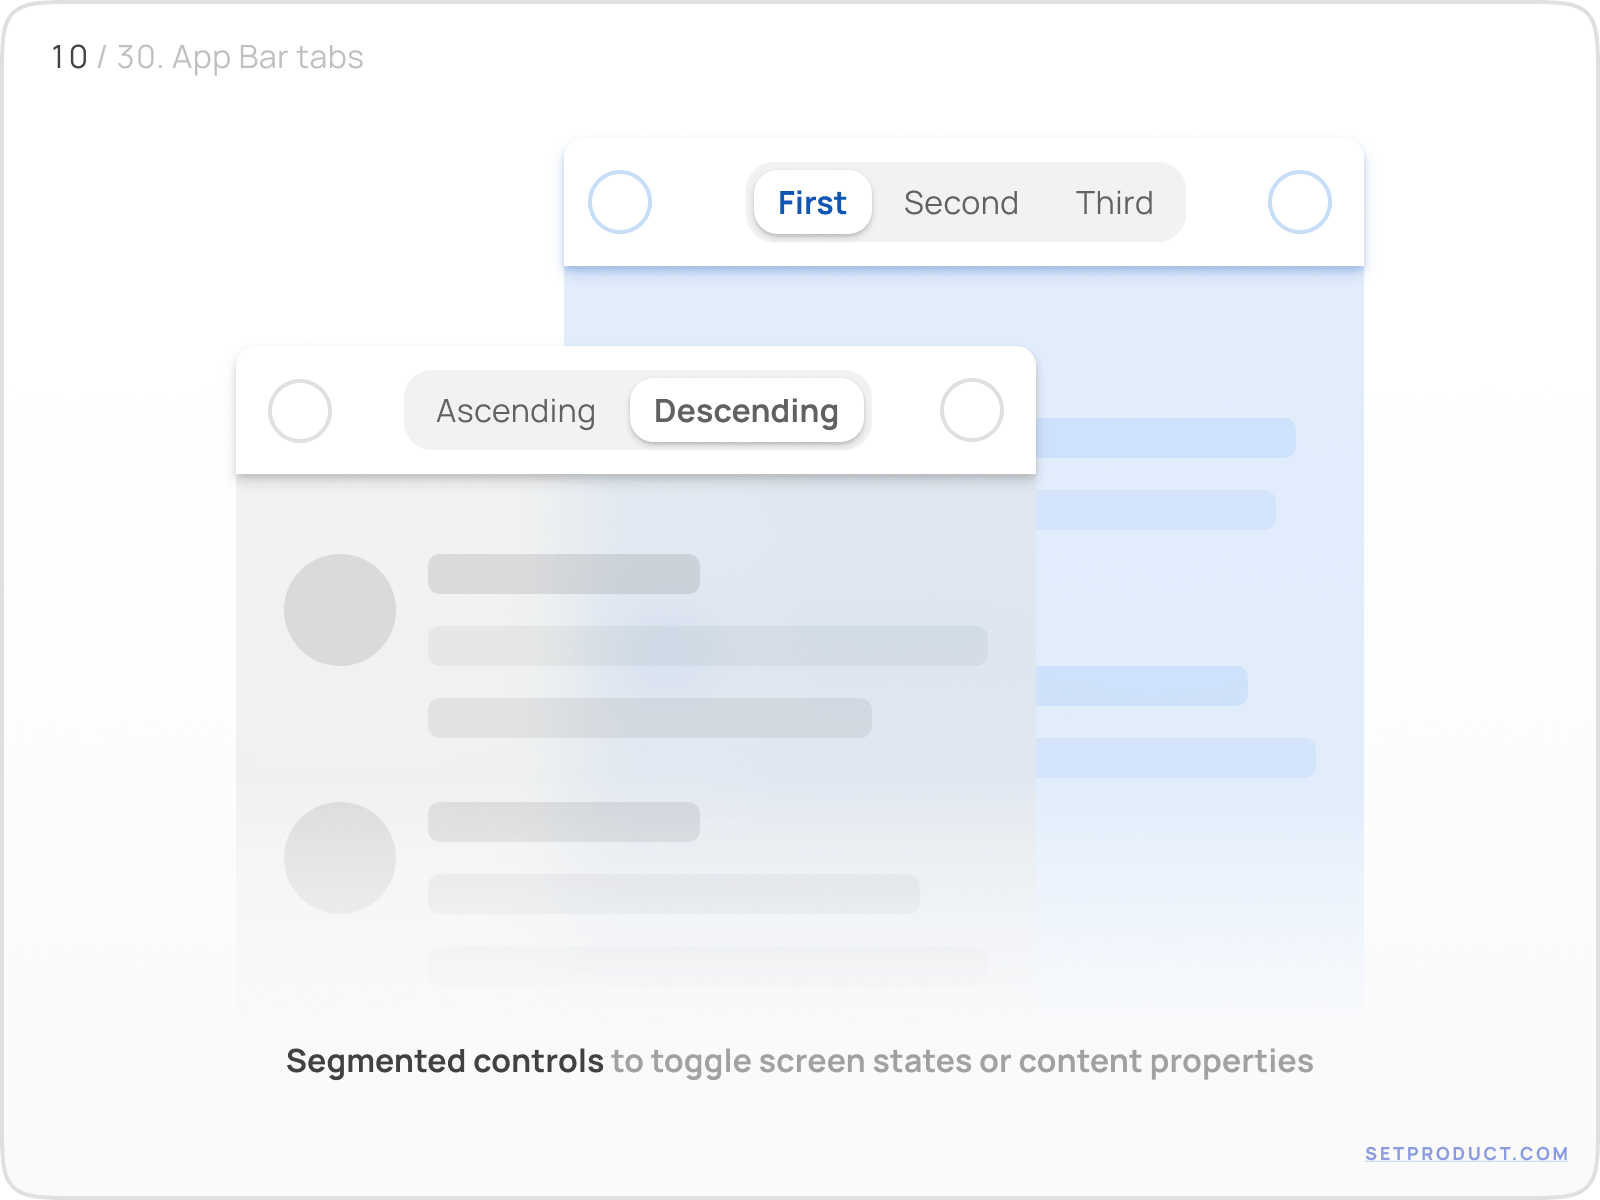This screenshot has height=1200, width=1600.
Task: Open the navigation icon on the First/Second/Third bar
Action: pyautogui.click(x=620, y=202)
